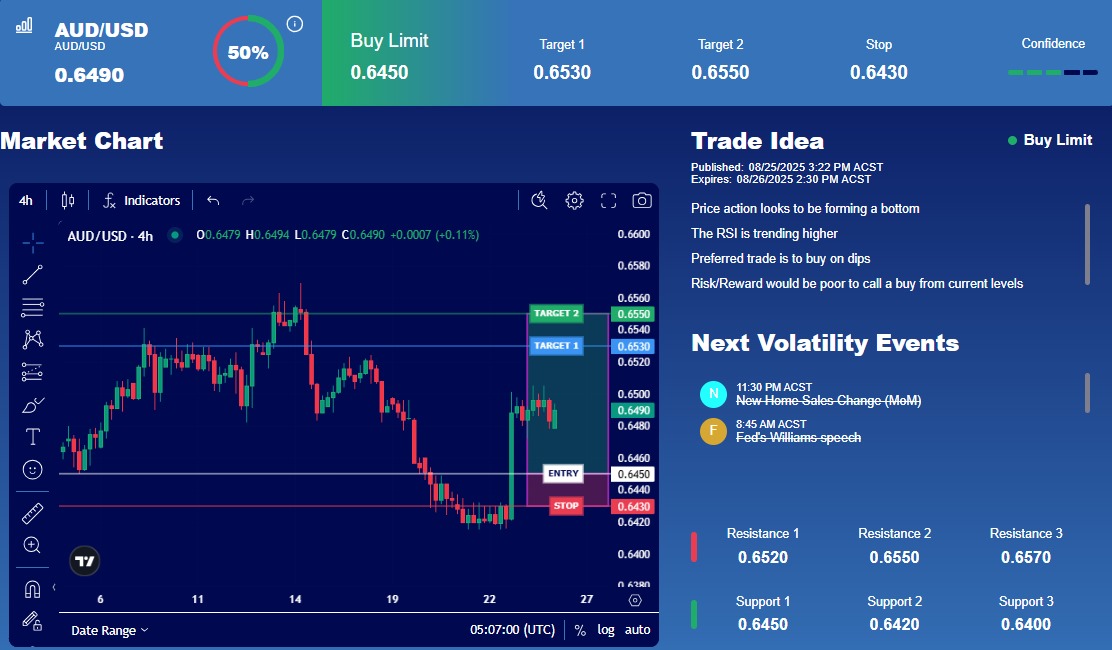Toggle the magnet mode
This screenshot has height=650, width=1112.
pyautogui.click(x=33, y=589)
